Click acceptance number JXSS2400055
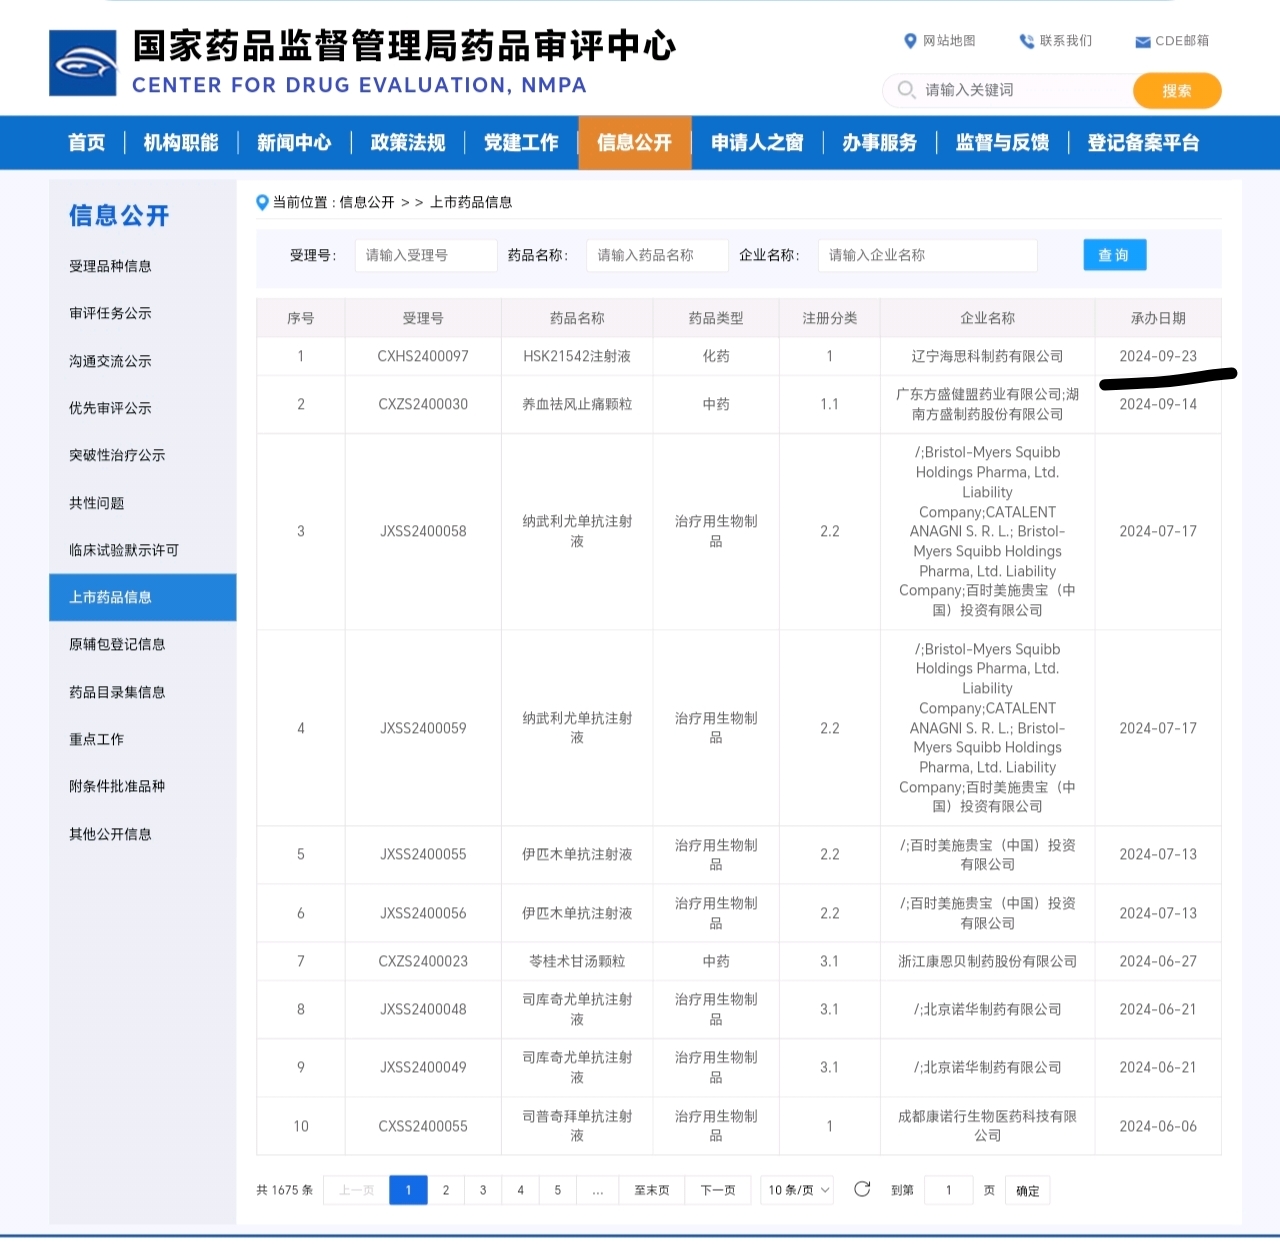Image resolution: width=1280 pixels, height=1244 pixels. (x=423, y=854)
